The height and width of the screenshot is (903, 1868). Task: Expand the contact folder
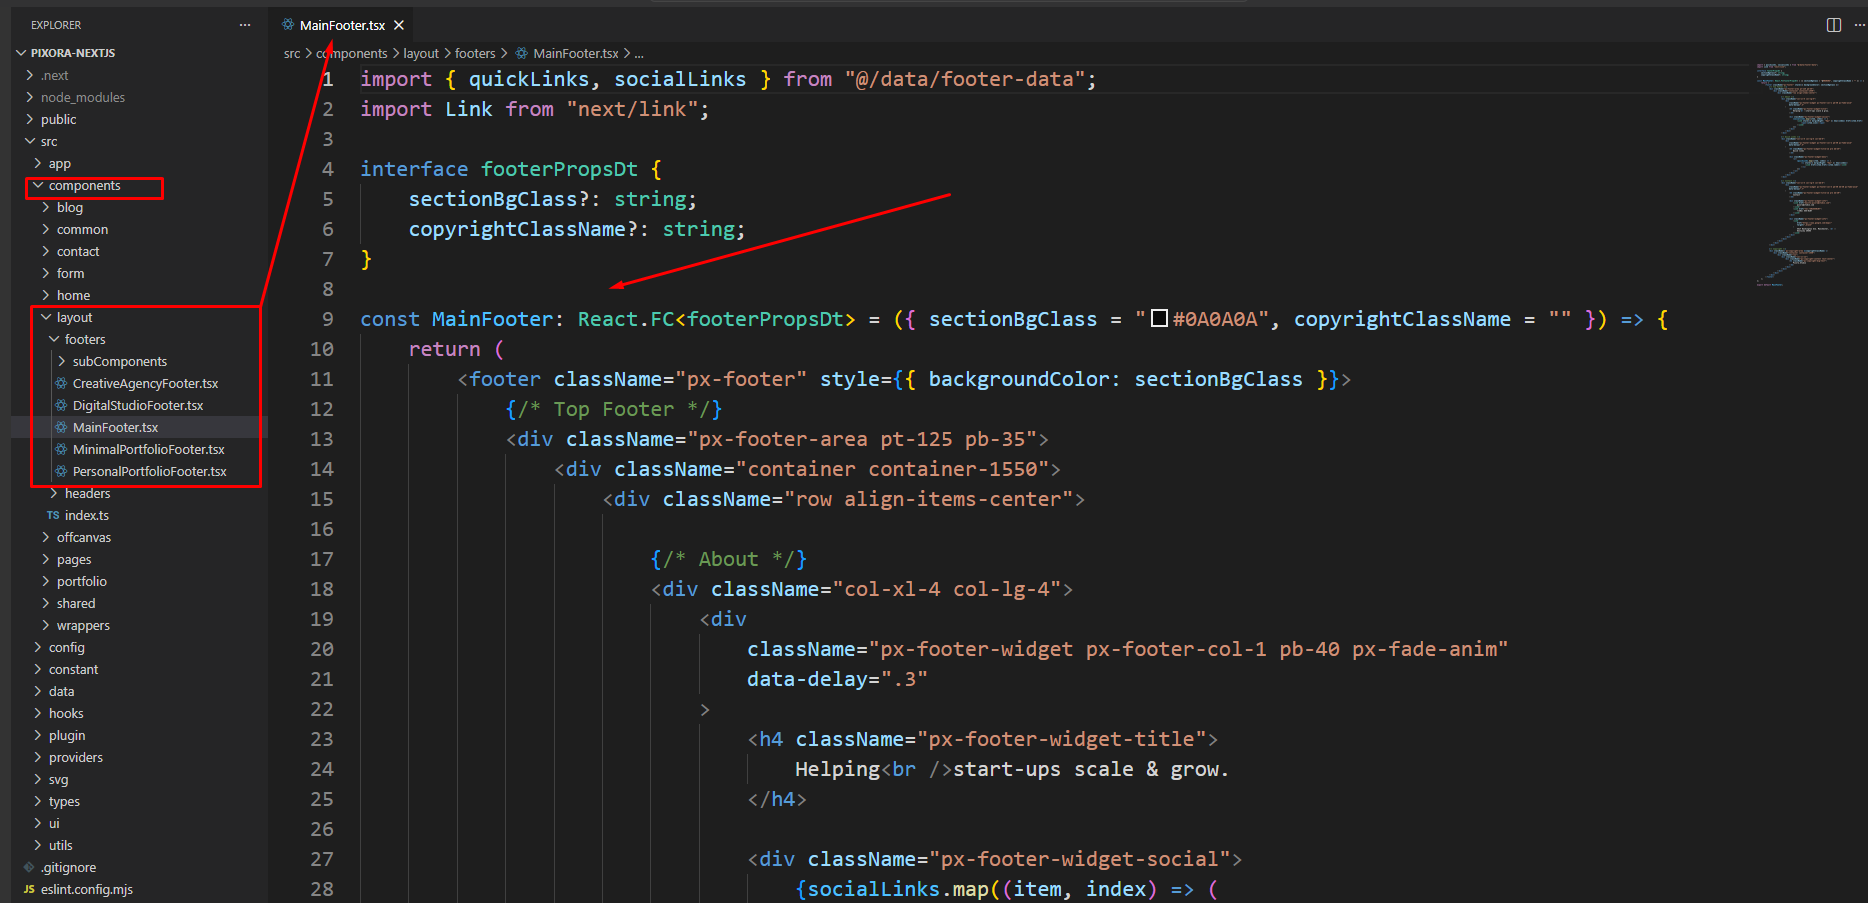(46, 252)
